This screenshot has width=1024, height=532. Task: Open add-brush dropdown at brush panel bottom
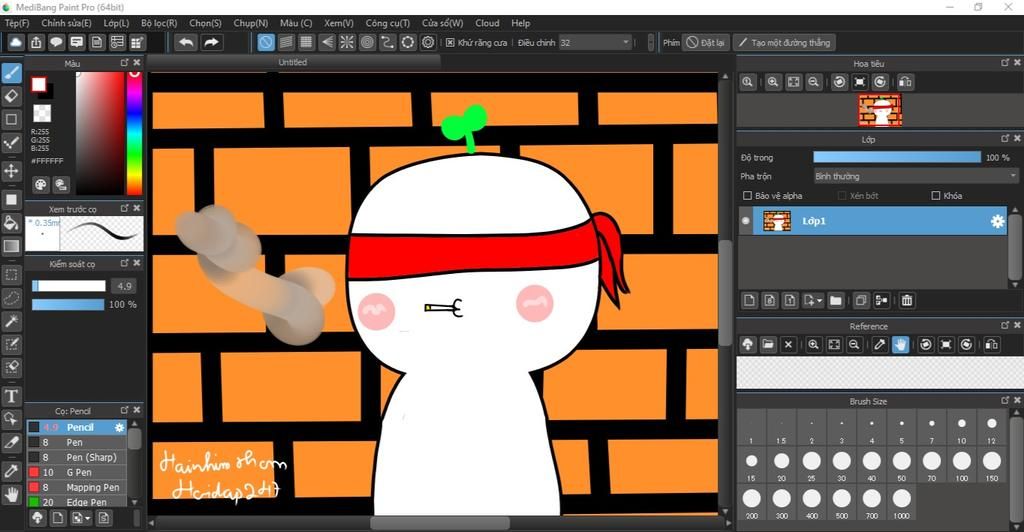coord(87,518)
